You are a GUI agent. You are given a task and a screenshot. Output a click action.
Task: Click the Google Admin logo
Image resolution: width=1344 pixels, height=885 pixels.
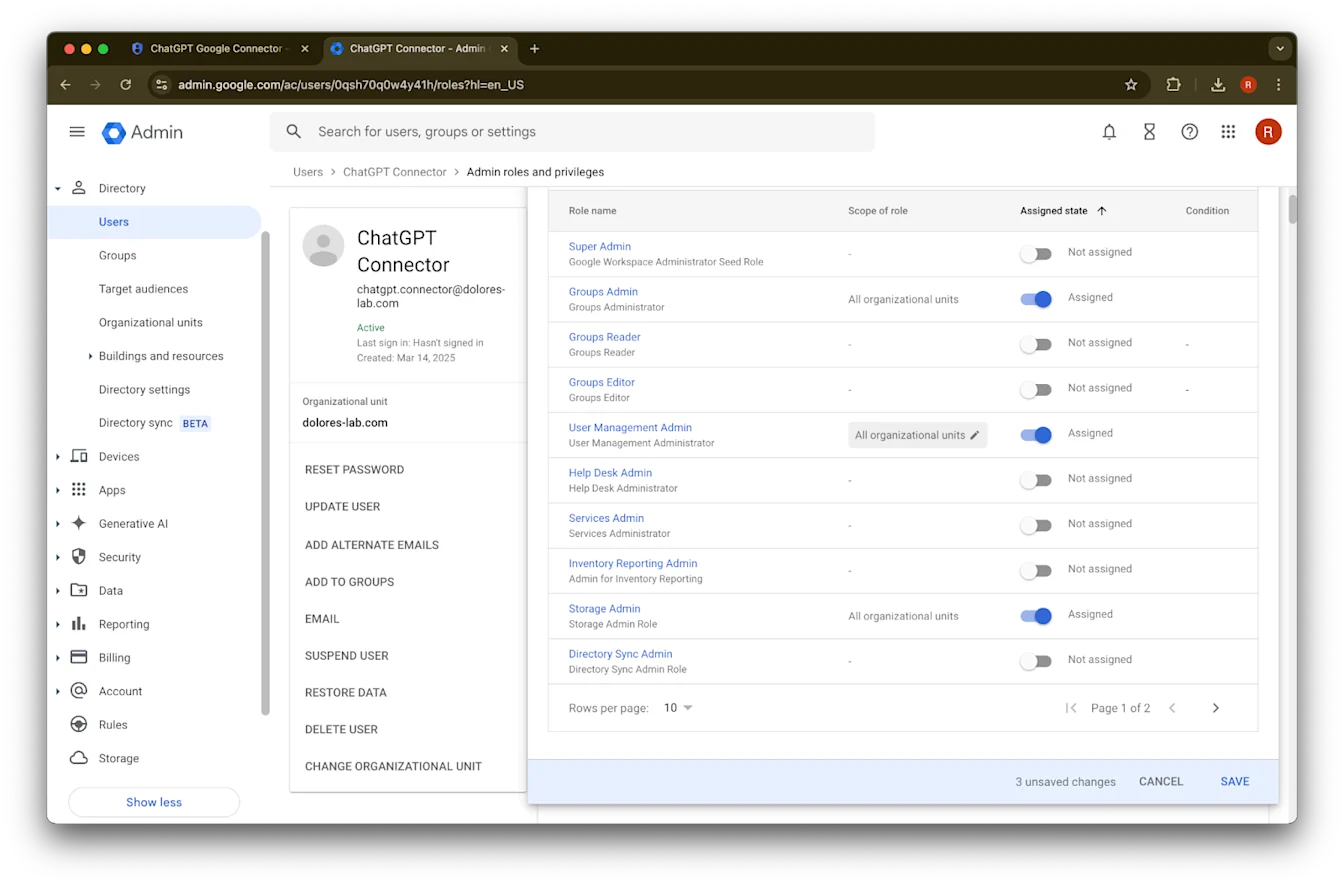tap(143, 132)
